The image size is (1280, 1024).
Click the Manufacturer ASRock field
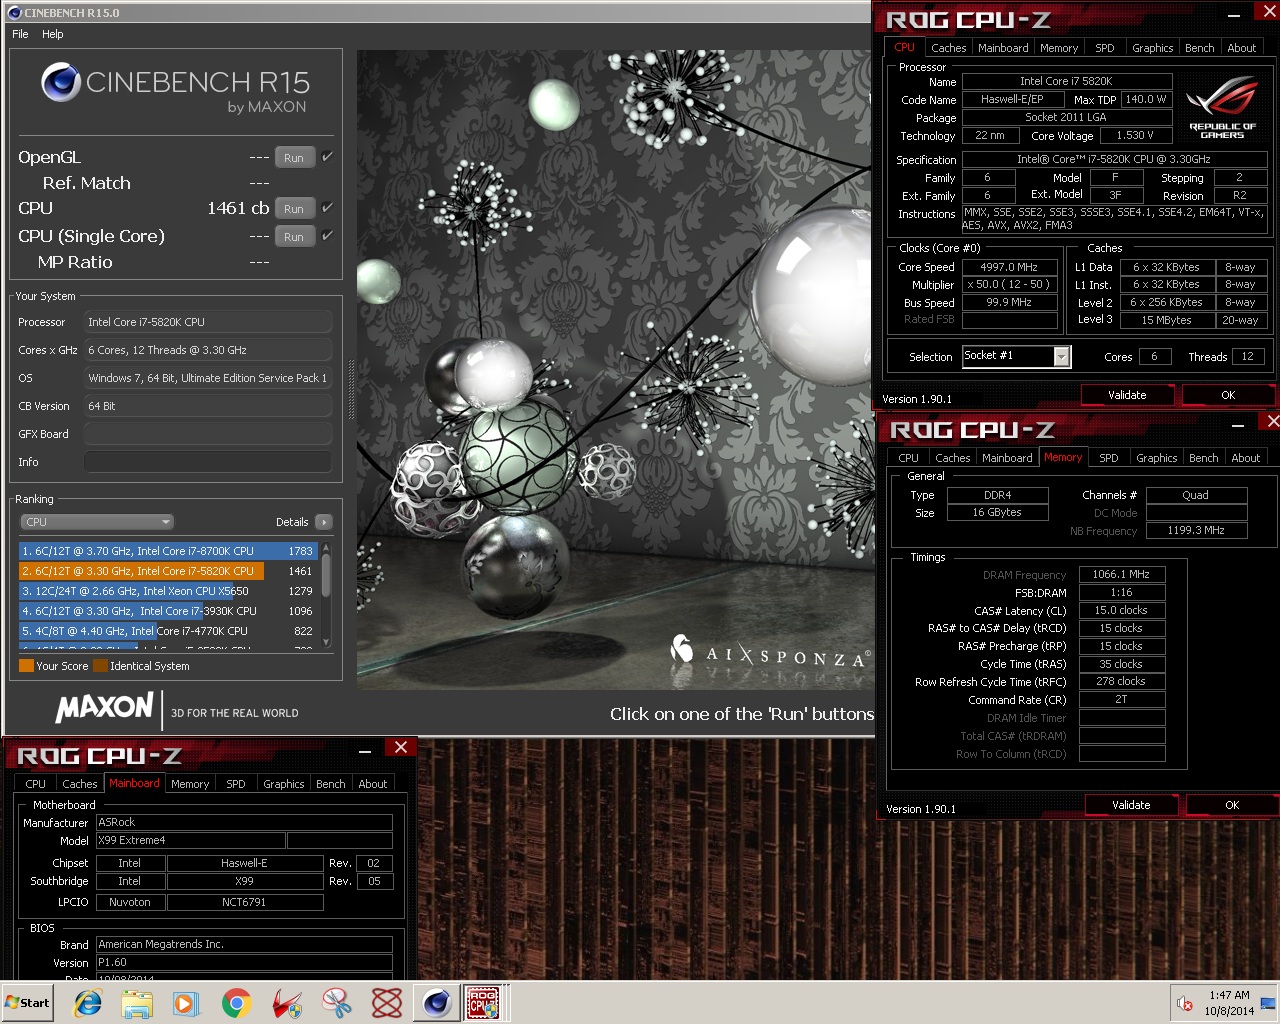244,822
